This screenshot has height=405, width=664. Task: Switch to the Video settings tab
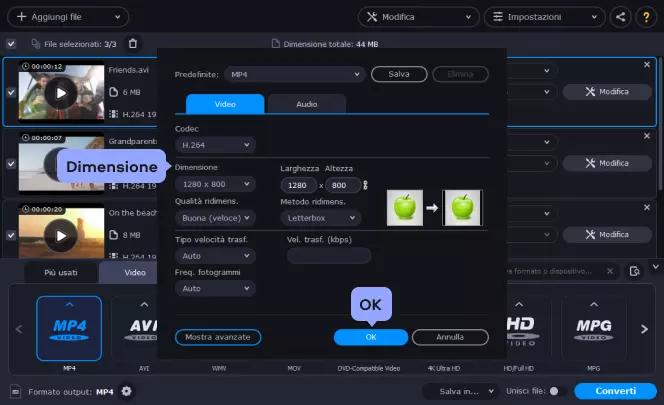[225, 104]
